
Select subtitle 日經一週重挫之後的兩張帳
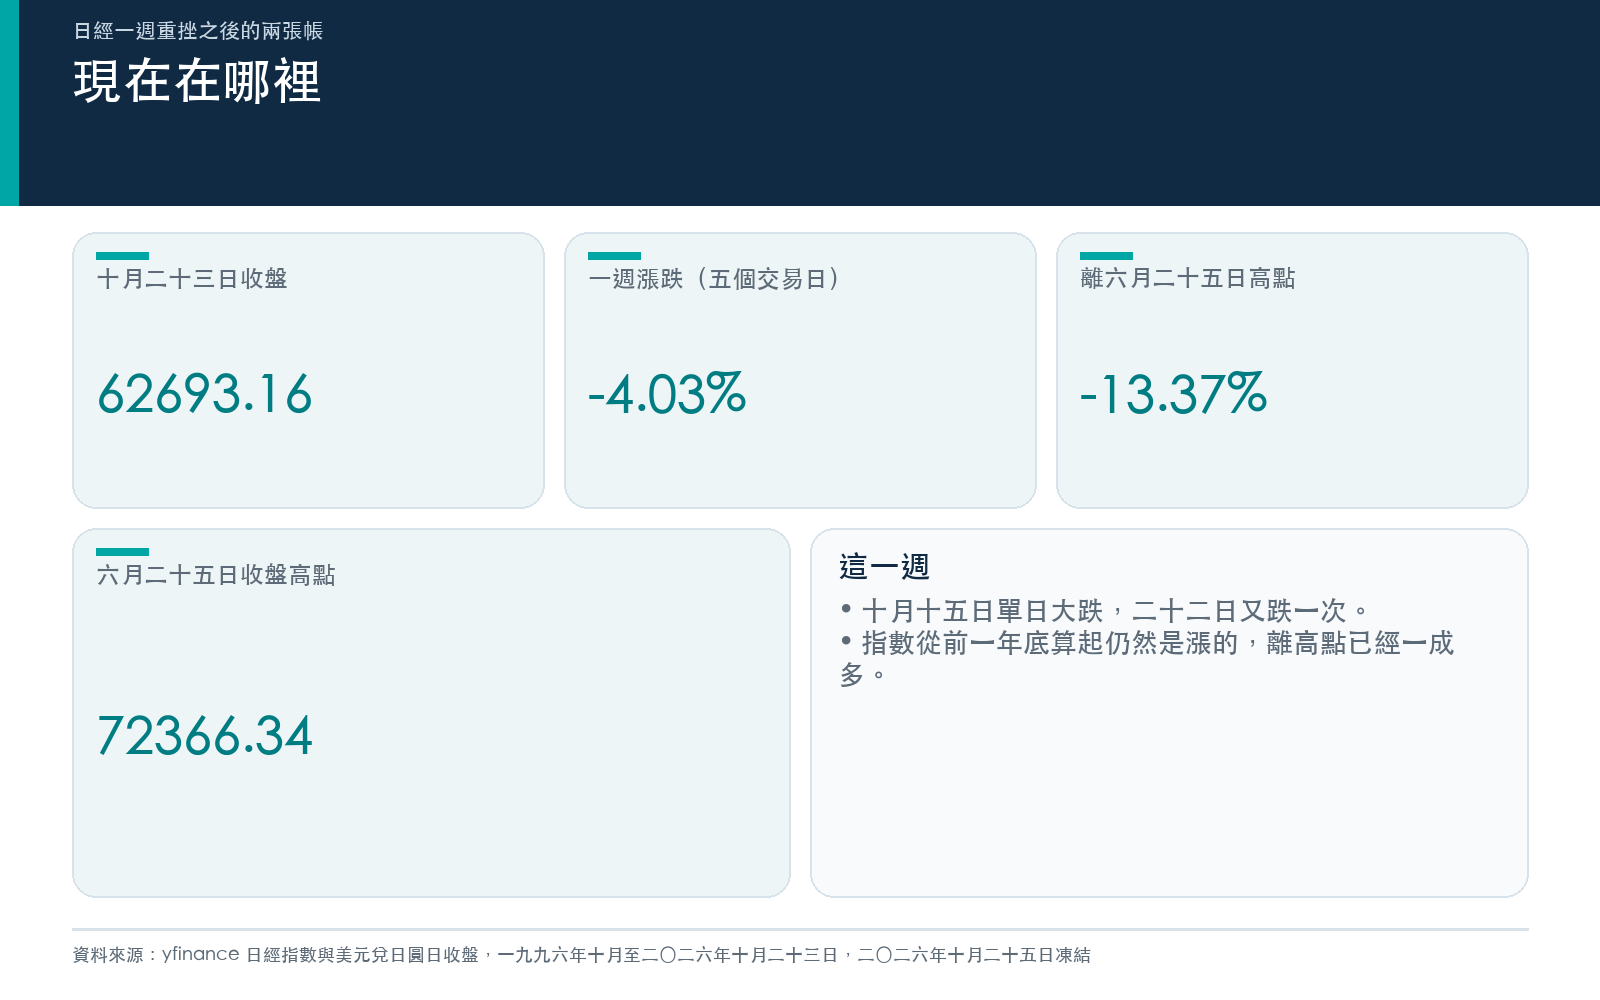click(198, 31)
